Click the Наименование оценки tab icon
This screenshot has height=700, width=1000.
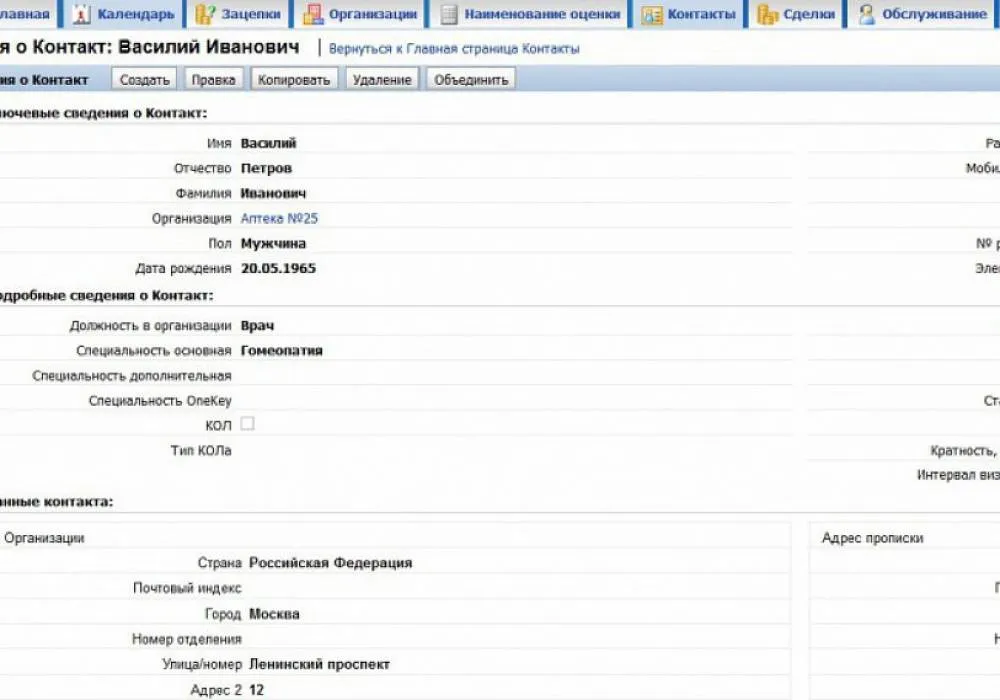tap(449, 13)
